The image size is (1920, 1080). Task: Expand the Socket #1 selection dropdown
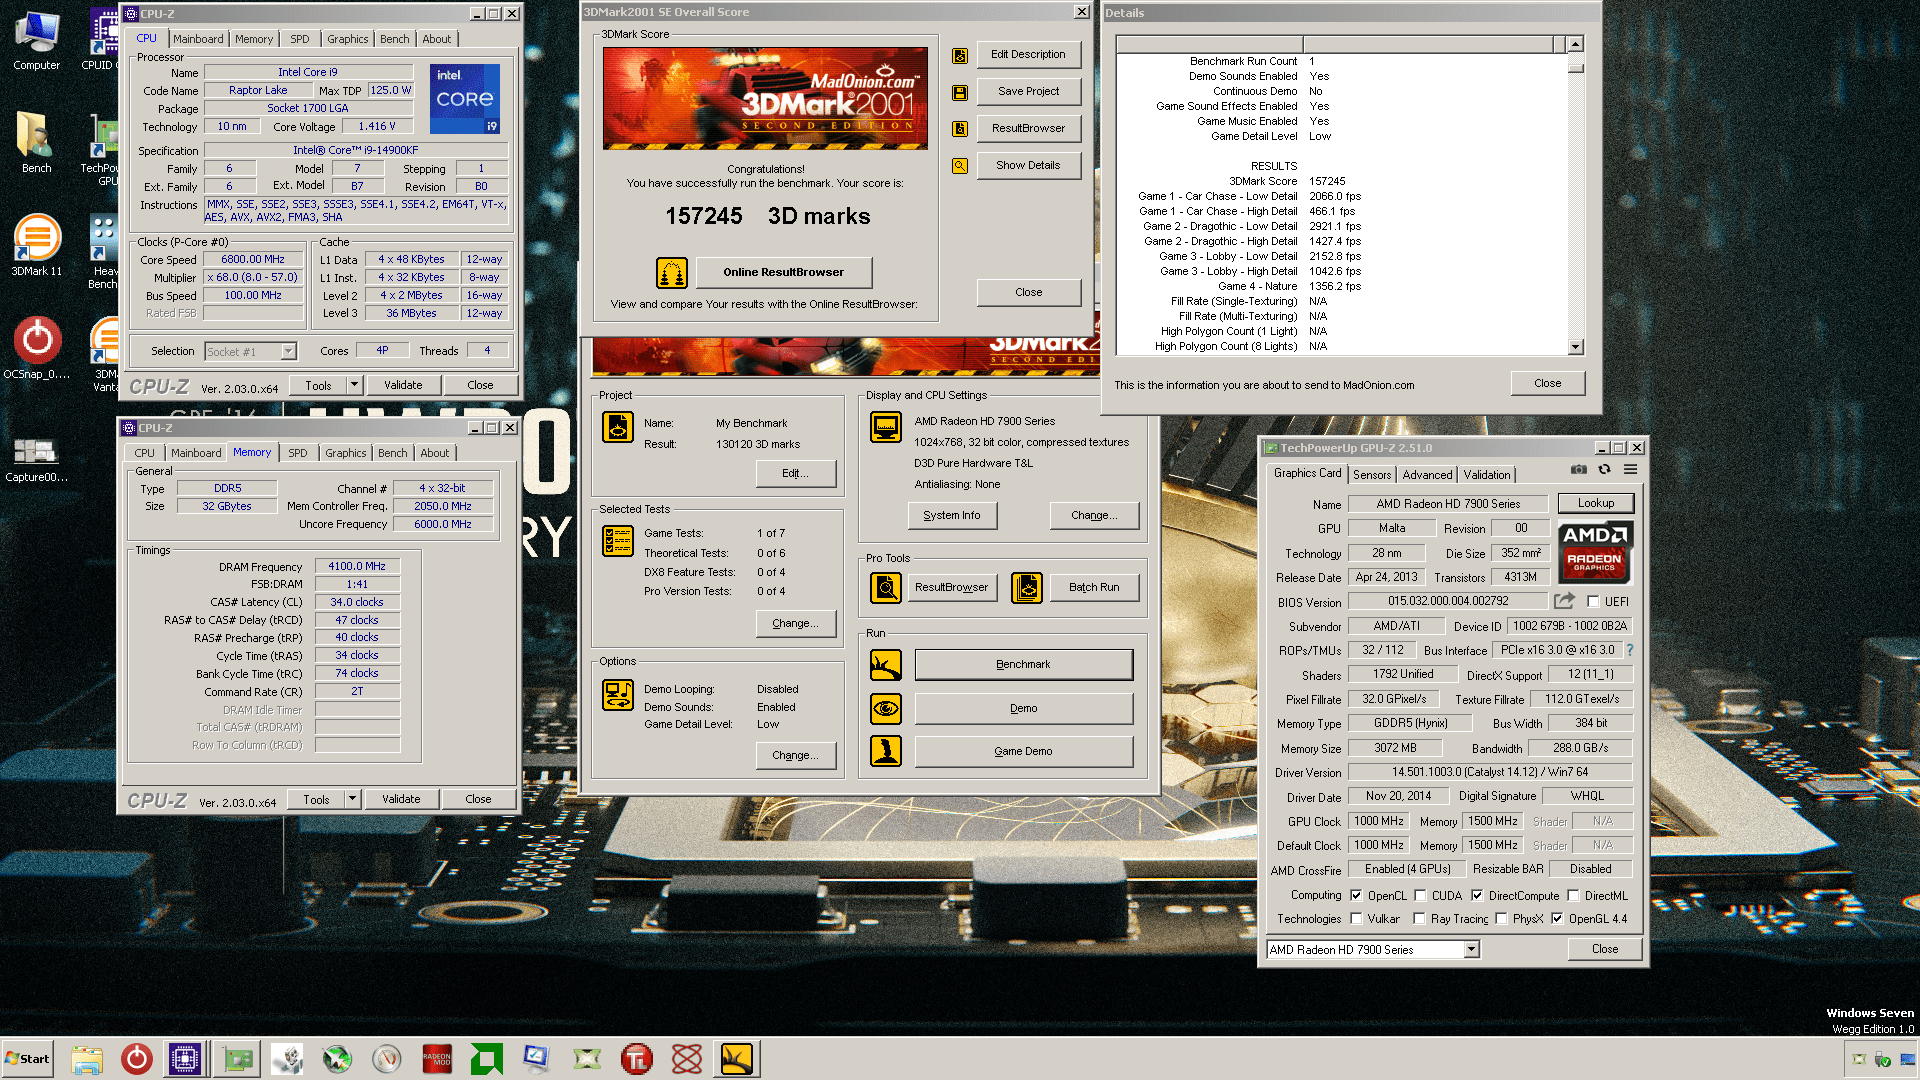click(288, 352)
